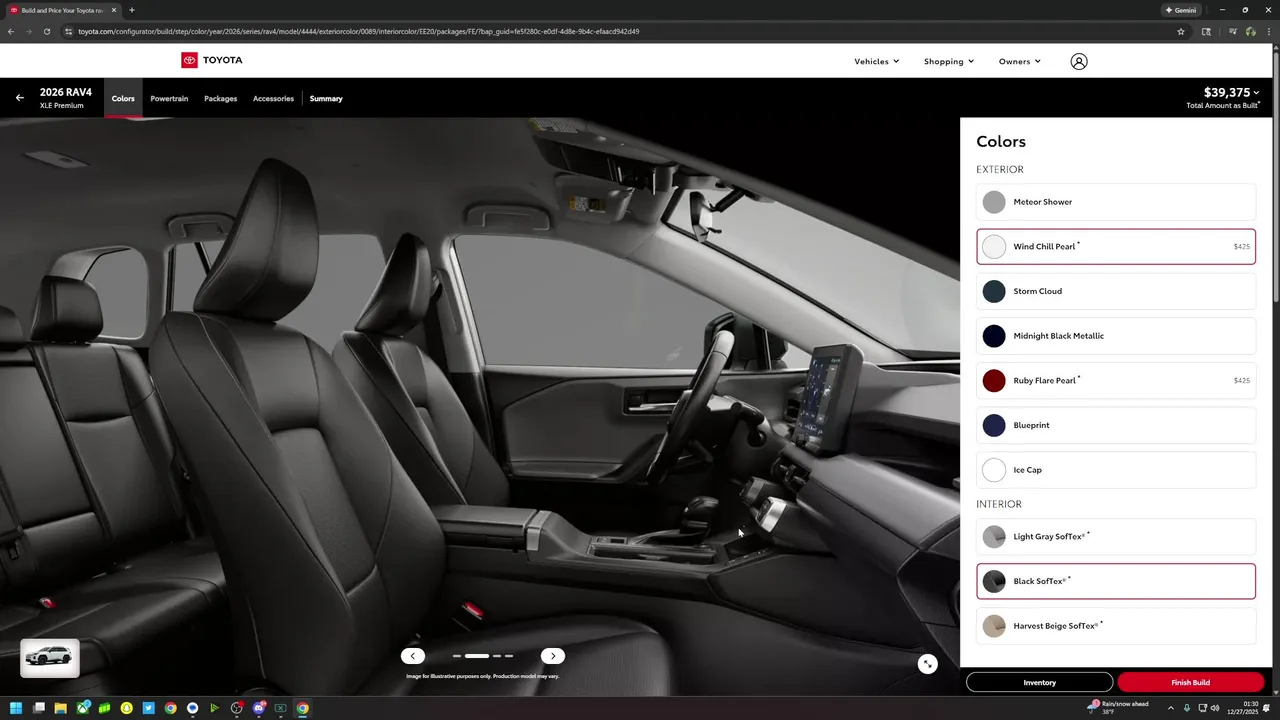Open the Summary step
1280x720 pixels.
click(326, 98)
